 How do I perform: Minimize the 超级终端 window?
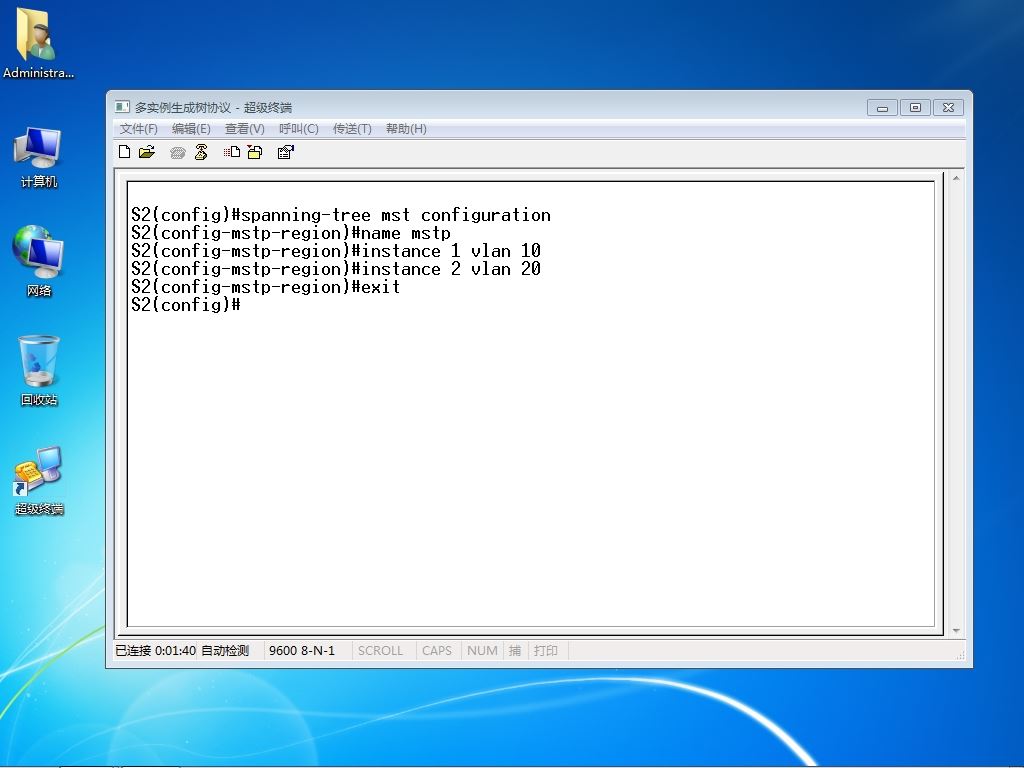click(x=882, y=108)
